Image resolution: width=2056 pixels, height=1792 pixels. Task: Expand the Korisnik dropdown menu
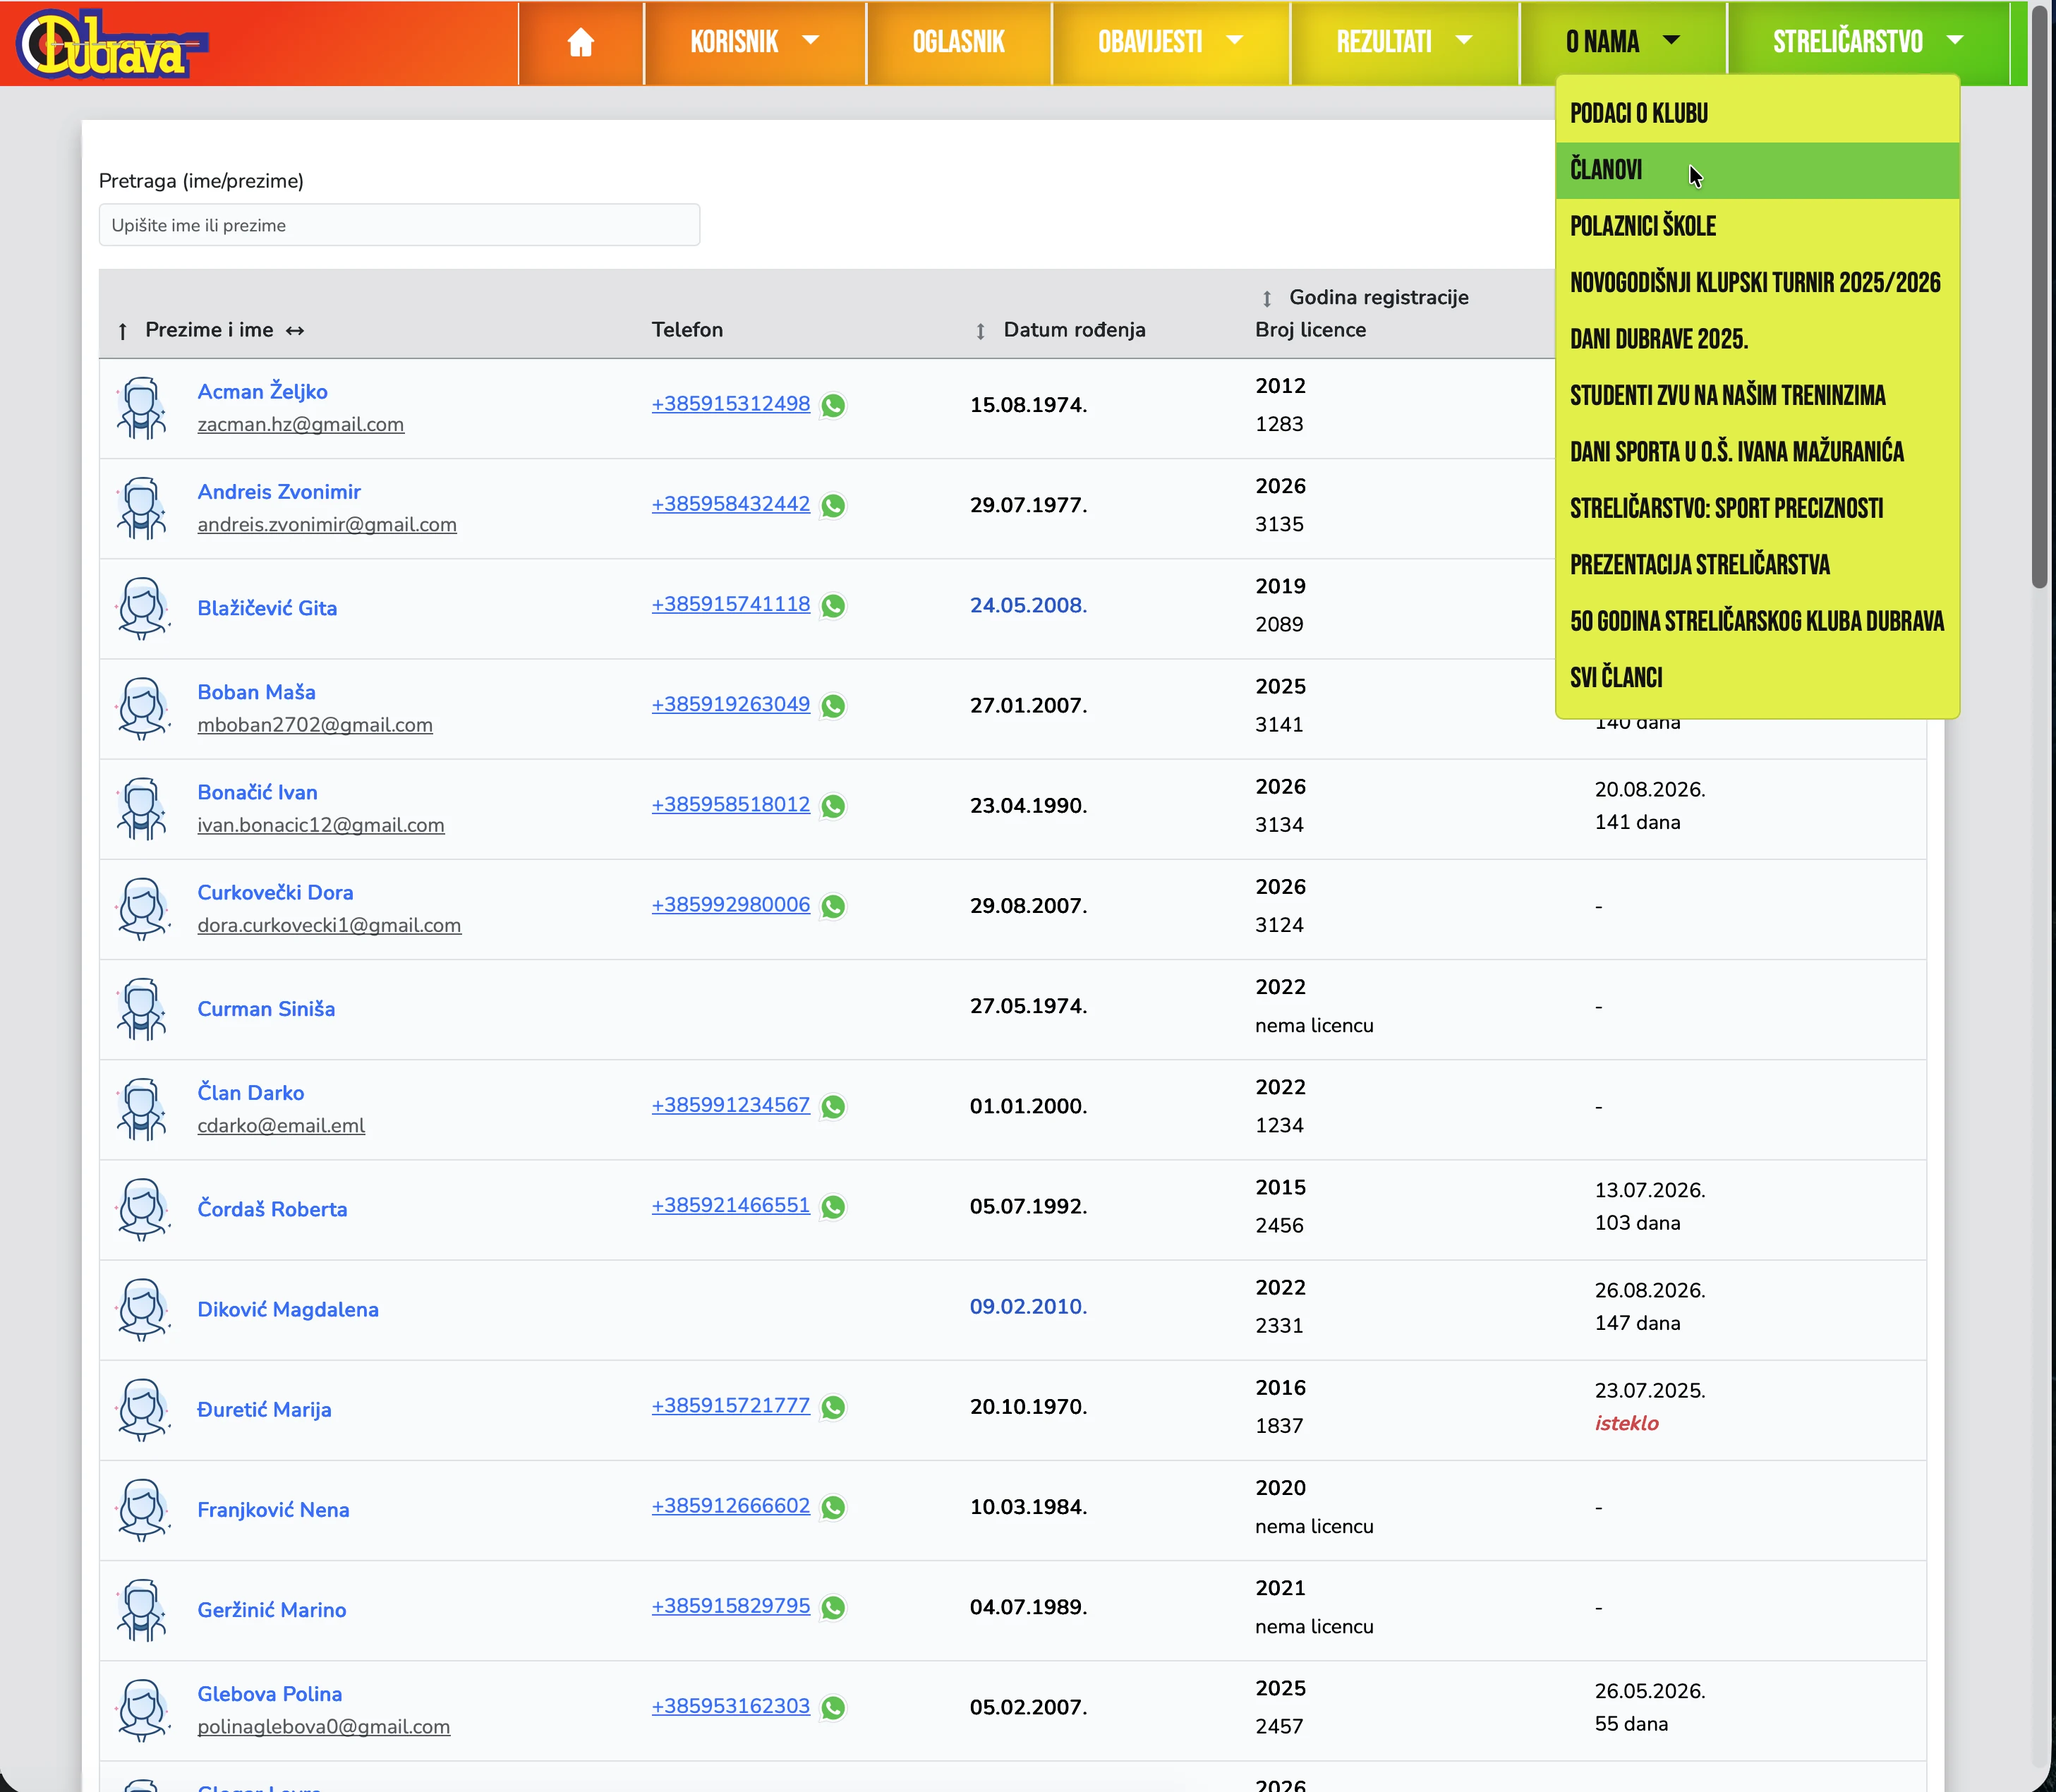click(x=753, y=42)
